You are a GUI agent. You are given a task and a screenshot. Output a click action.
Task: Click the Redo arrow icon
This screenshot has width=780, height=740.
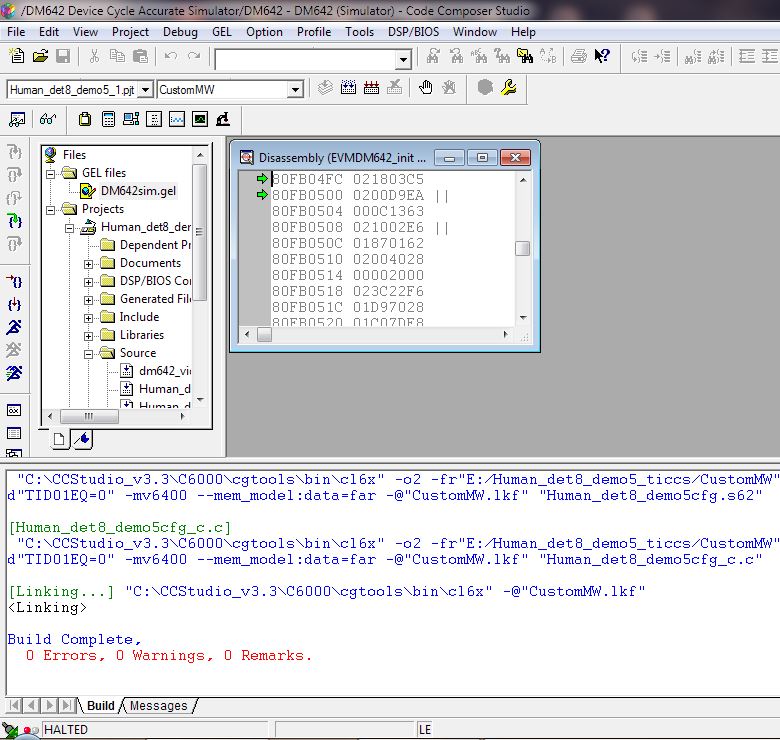tap(194, 56)
